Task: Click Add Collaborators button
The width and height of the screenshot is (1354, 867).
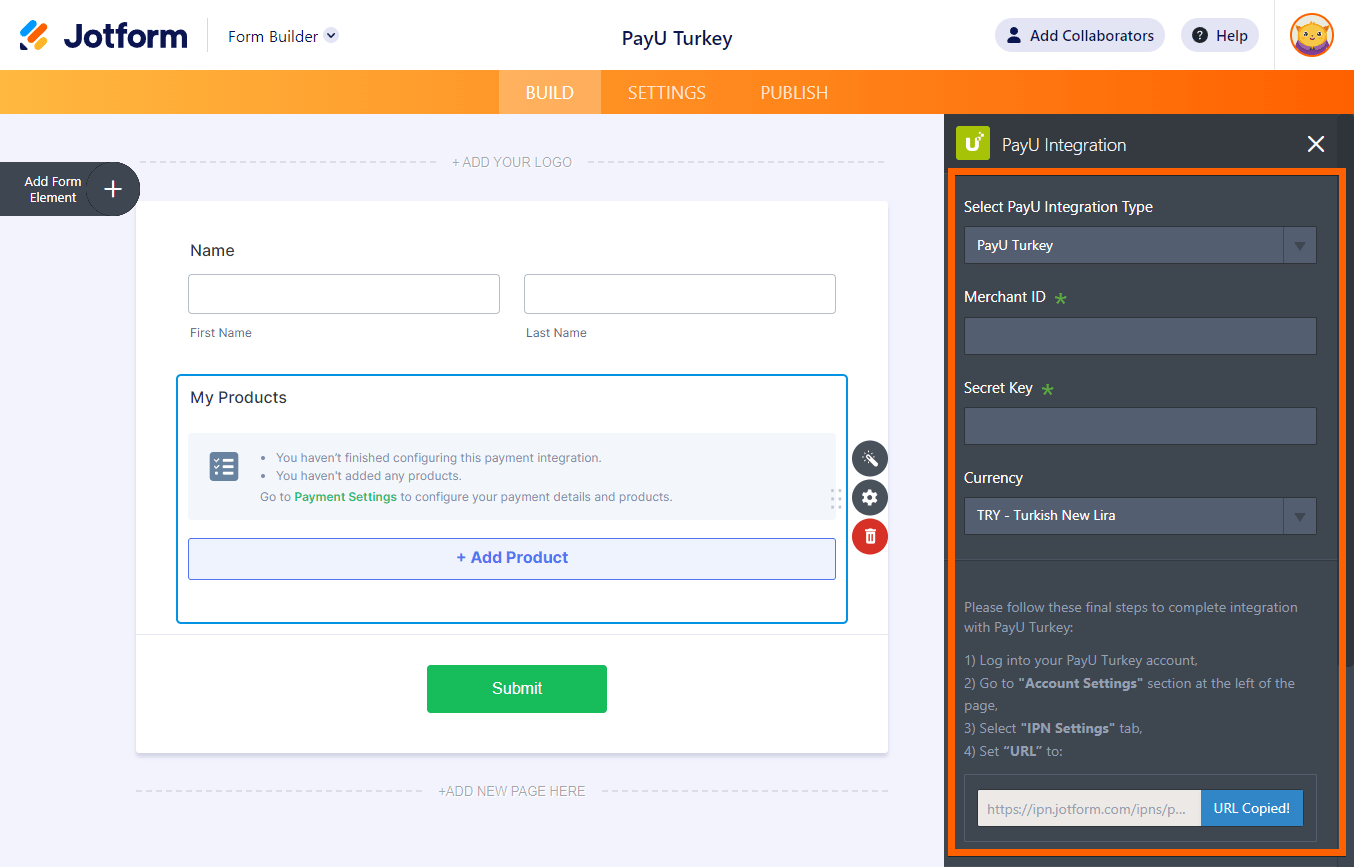Action: click(x=1080, y=35)
